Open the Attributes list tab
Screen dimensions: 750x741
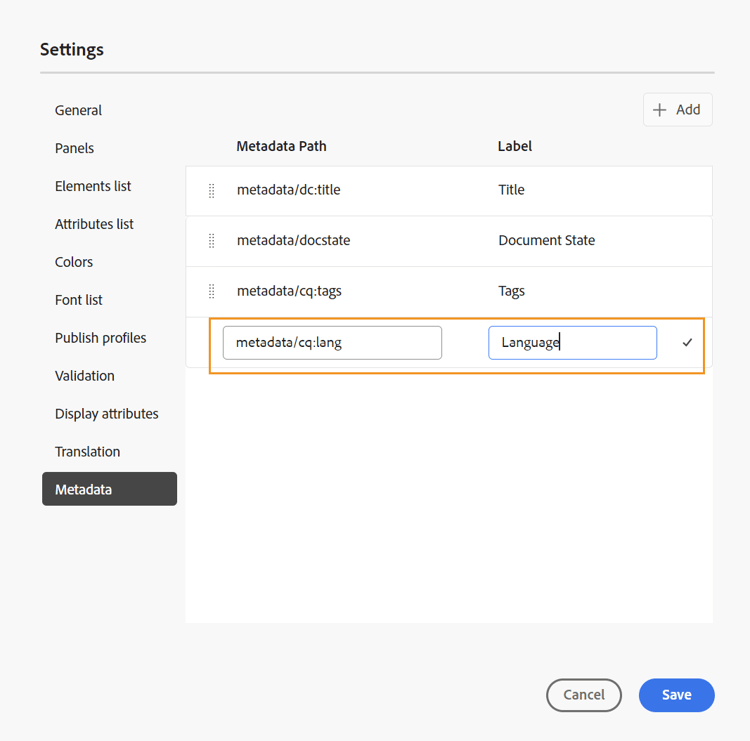click(94, 224)
